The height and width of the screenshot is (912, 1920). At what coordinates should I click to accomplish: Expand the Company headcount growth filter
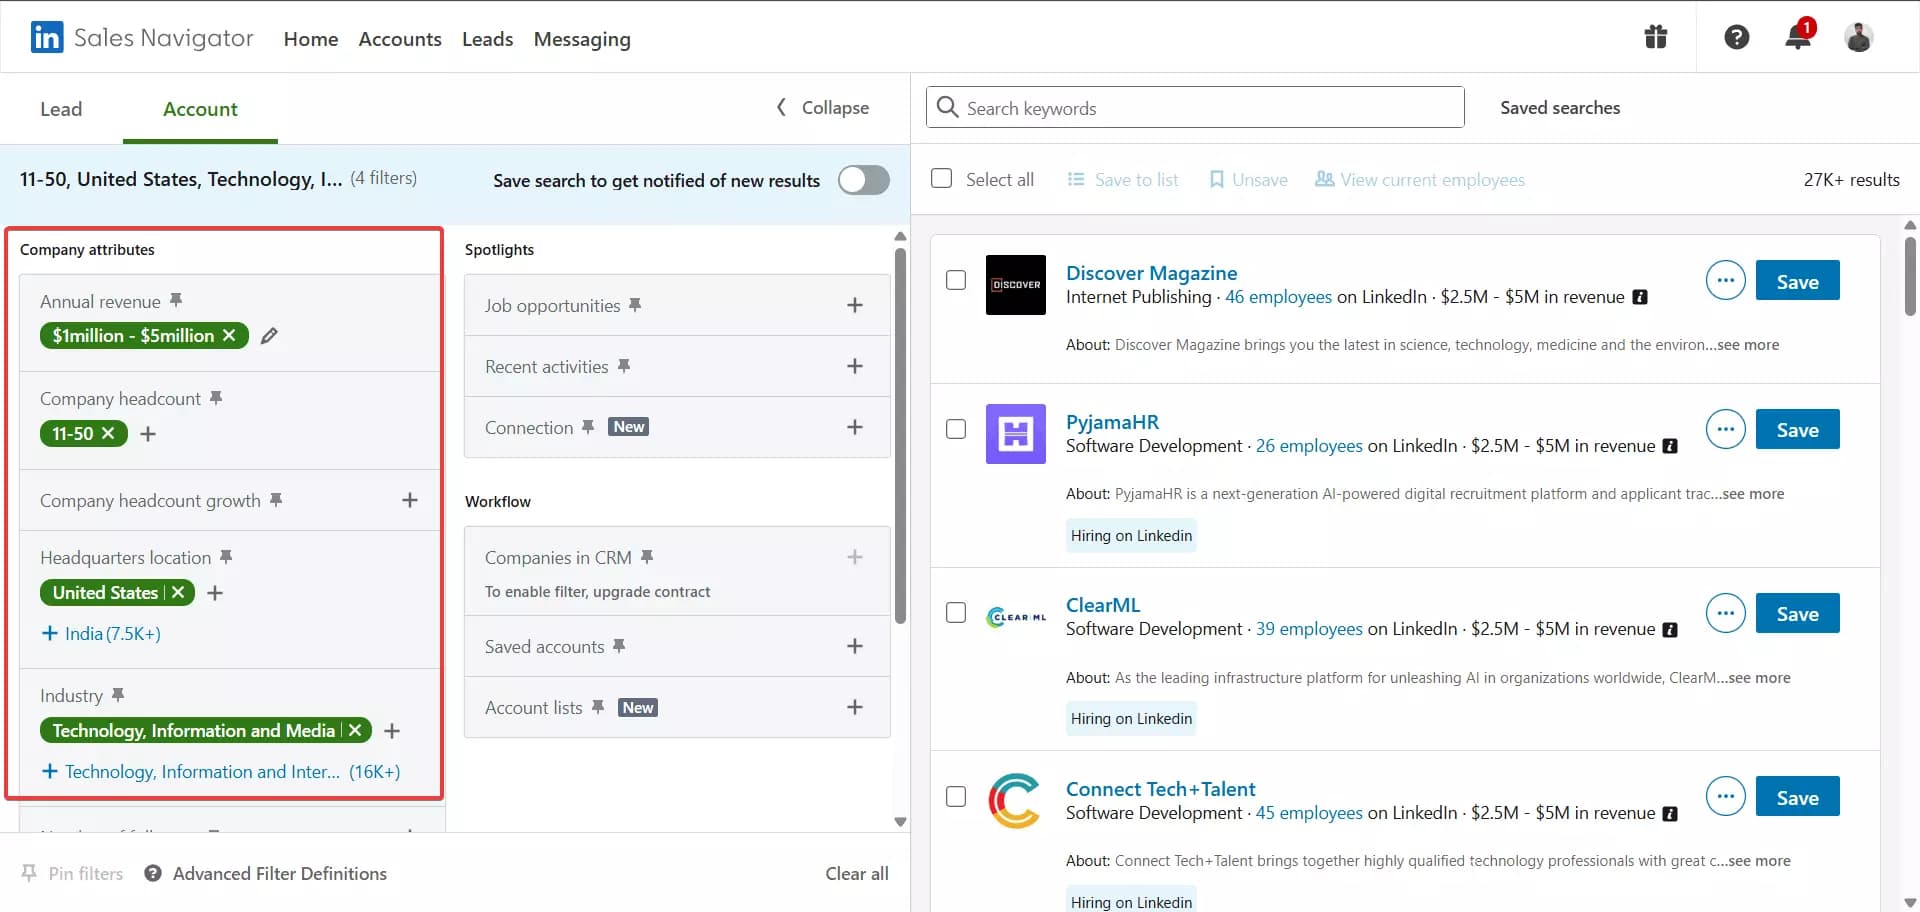pos(409,500)
